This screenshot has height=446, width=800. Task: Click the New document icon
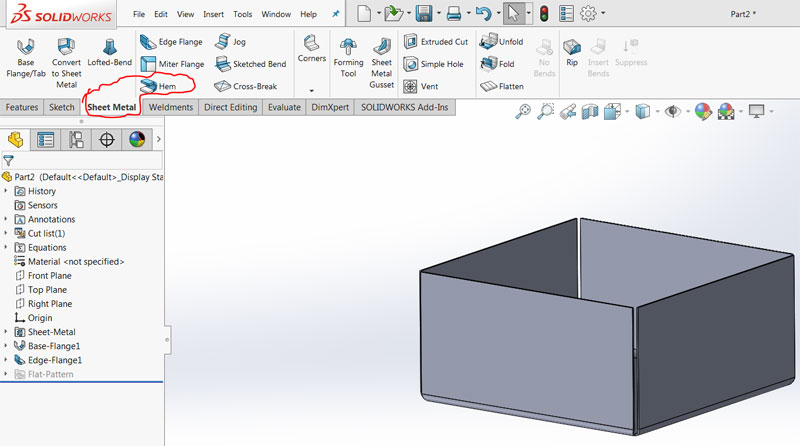364,13
